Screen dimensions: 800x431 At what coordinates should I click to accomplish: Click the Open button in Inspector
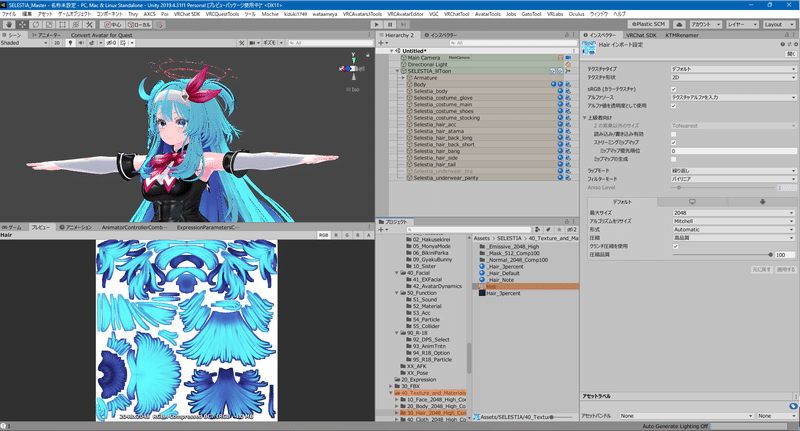tap(791, 54)
